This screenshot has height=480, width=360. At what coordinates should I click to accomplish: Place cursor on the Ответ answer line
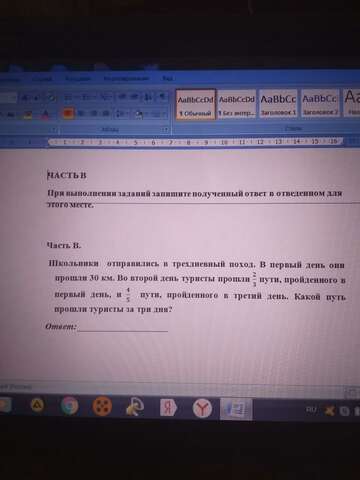[x=122, y=328]
